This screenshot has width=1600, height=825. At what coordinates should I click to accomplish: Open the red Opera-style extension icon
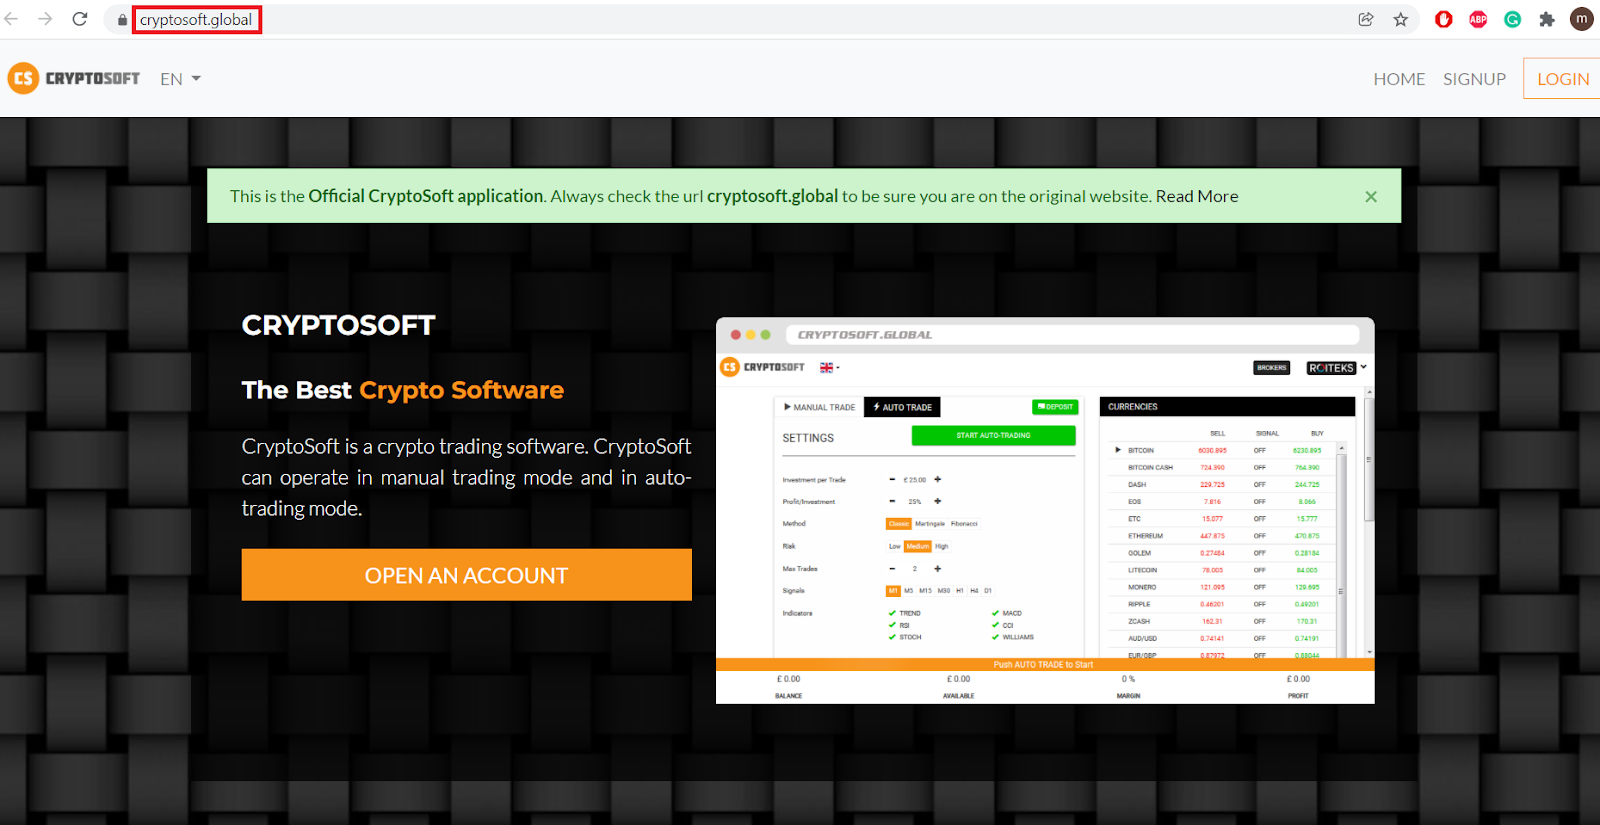tap(1443, 19)
